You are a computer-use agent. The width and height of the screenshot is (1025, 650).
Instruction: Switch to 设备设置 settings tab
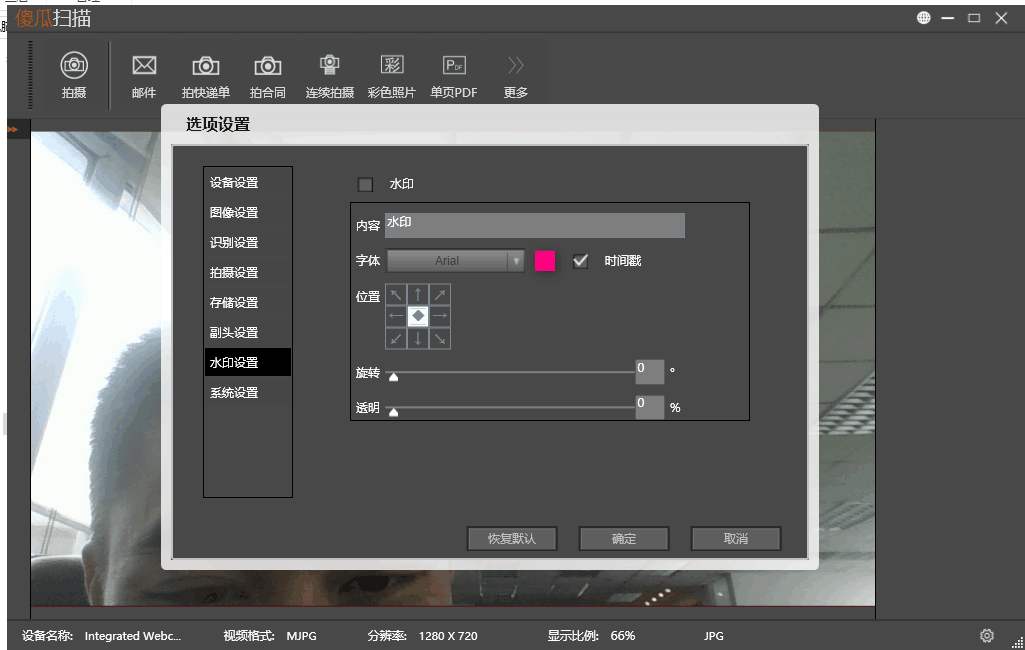(248, 182)
